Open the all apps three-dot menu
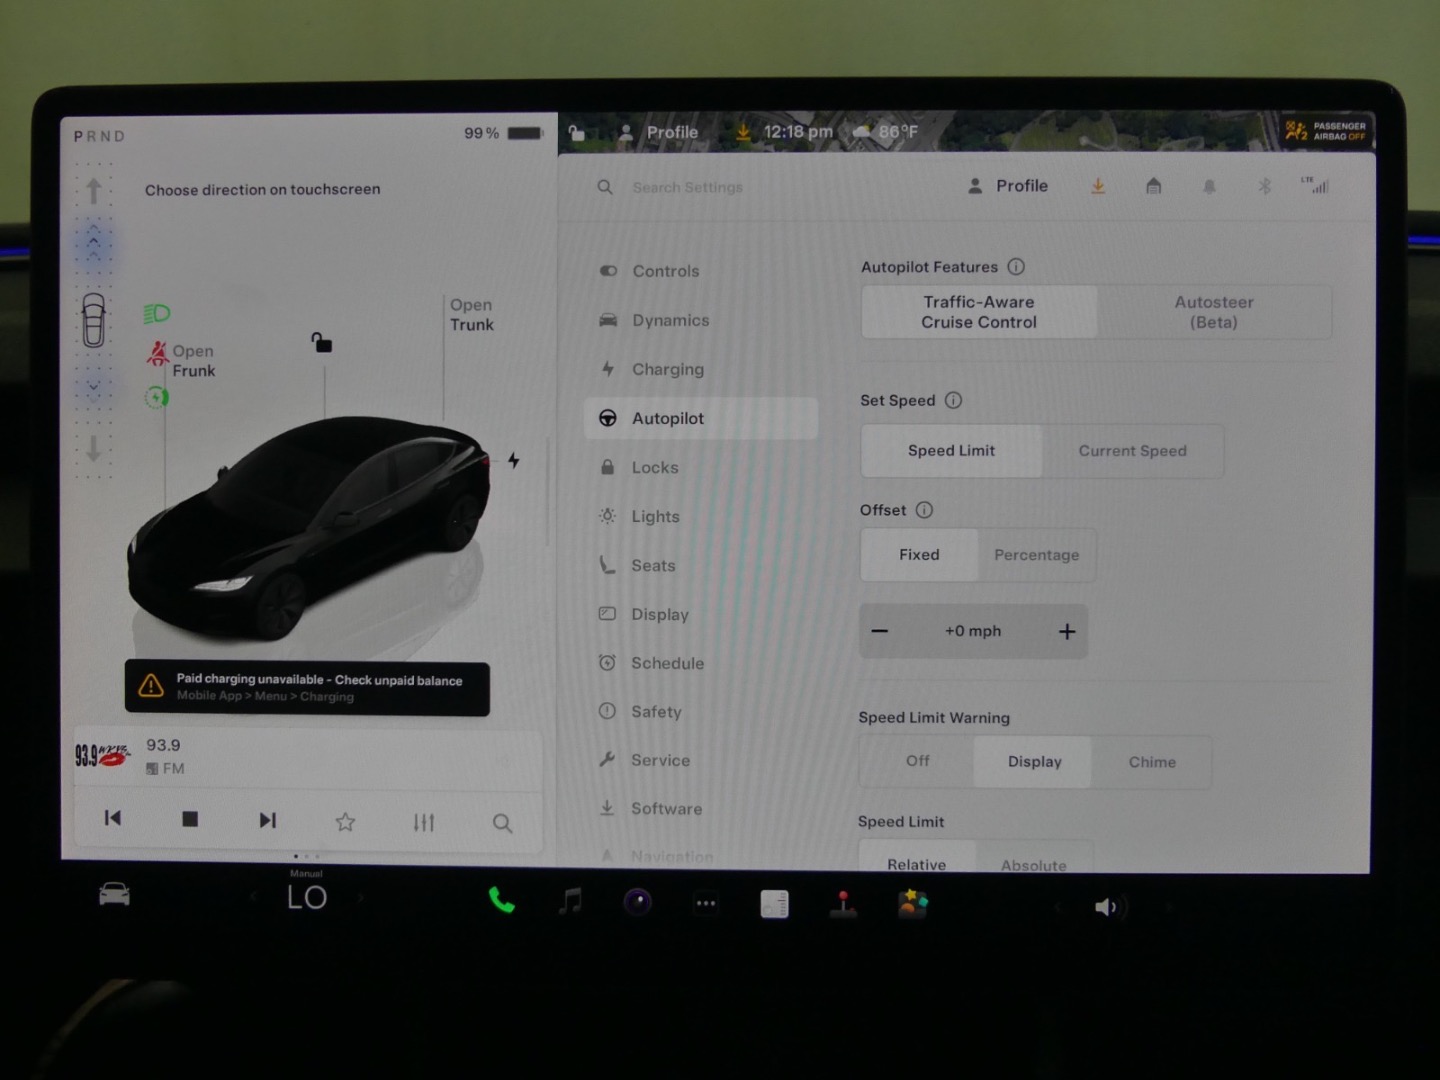 coord(706,903)
